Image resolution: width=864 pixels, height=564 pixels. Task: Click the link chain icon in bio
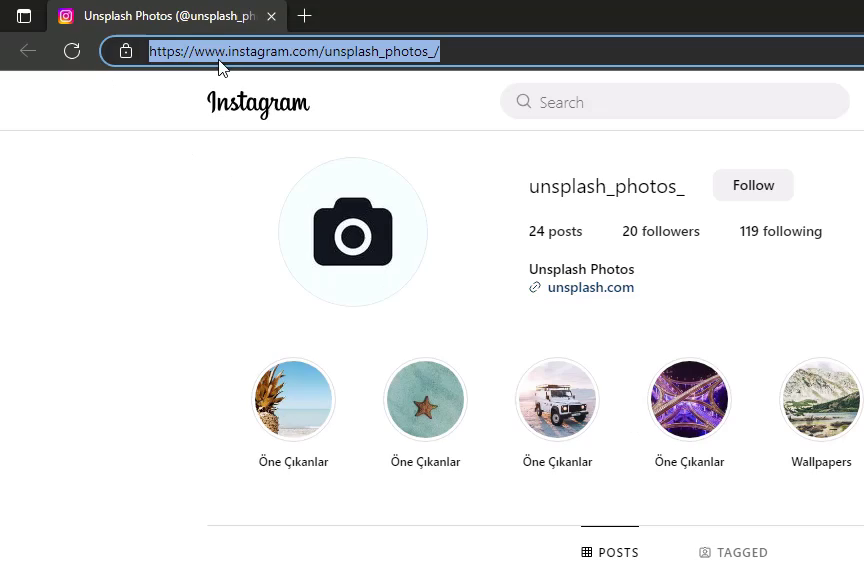click(x=534, y=288)
